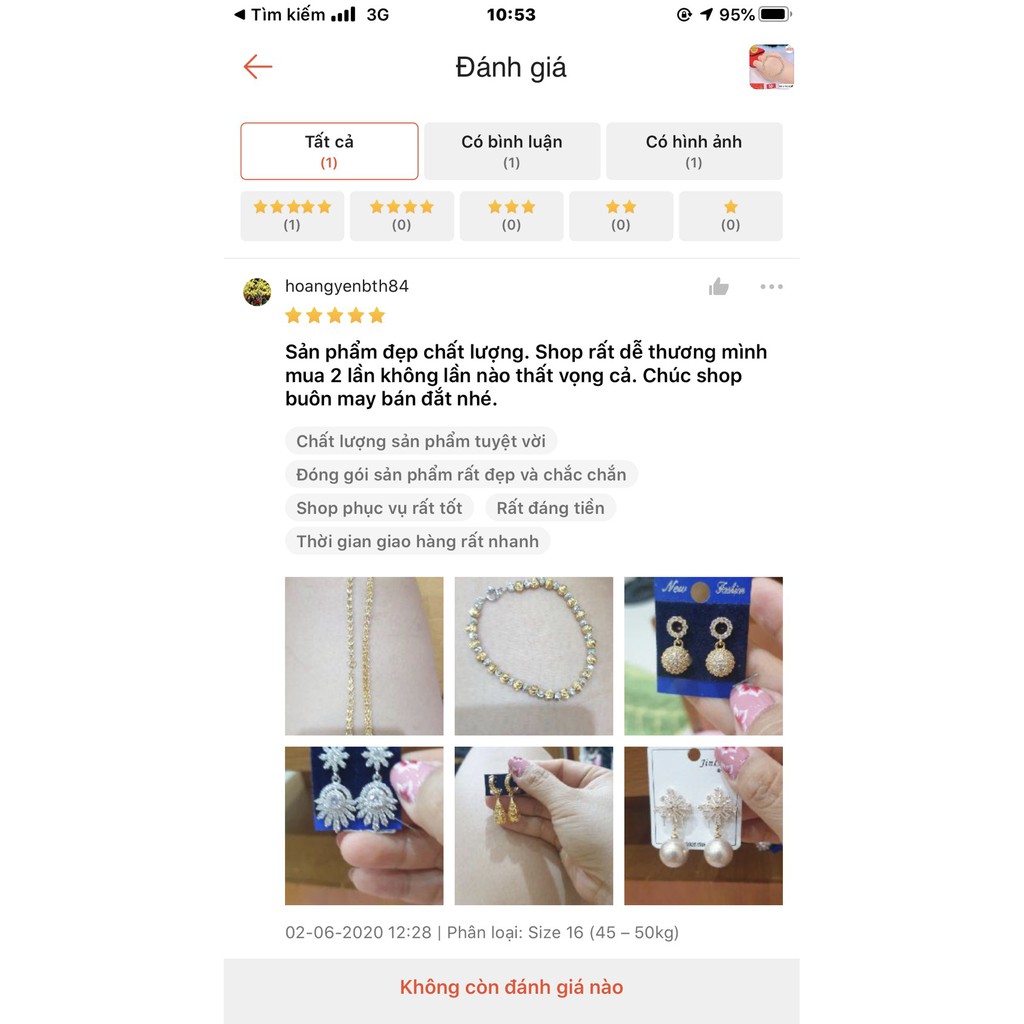Tap the username hoangyenbth84
The image size is (1024, 1024).
[347, 286]
